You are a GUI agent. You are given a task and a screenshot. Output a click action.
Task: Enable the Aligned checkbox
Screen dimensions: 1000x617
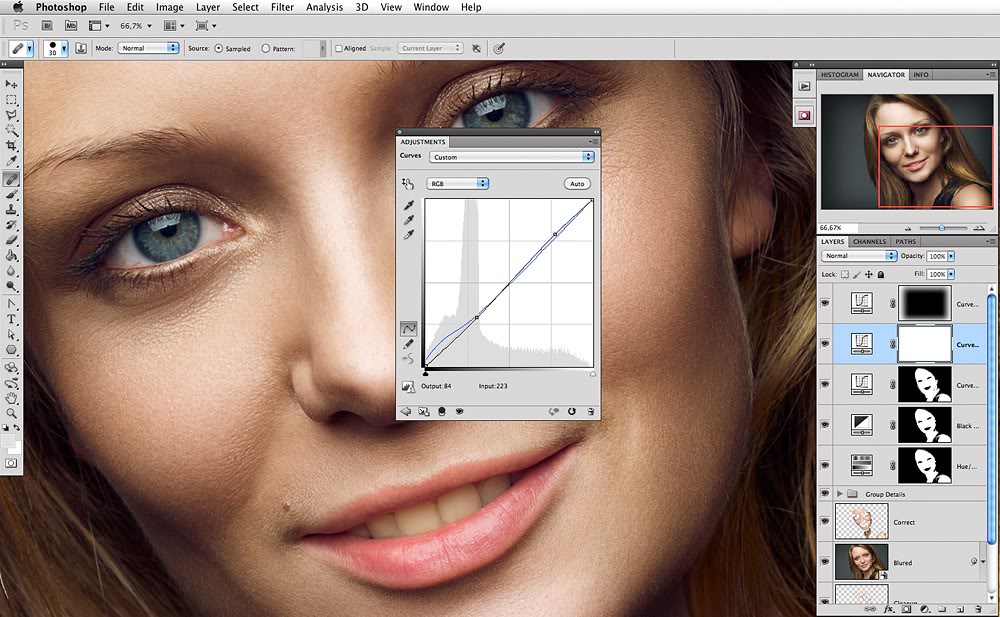click(x=339, y=48)
